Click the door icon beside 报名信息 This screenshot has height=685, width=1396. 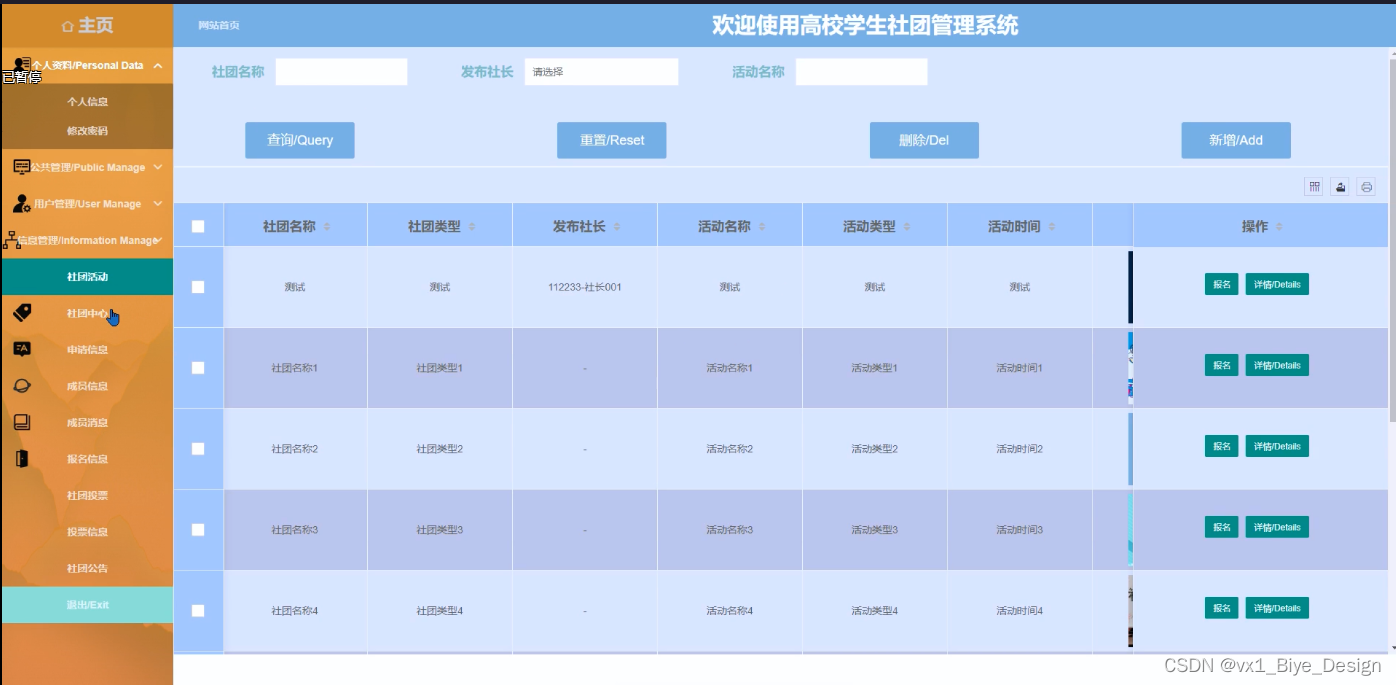[x=22, y=459]
